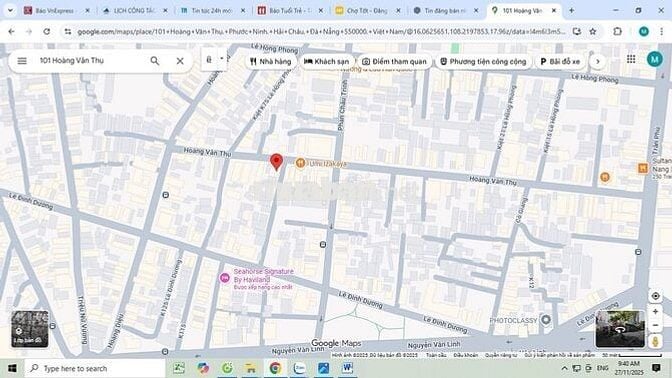Click the Điều khoản link in footer
Viewport: 672px width, 378px height.
[466, 355]
